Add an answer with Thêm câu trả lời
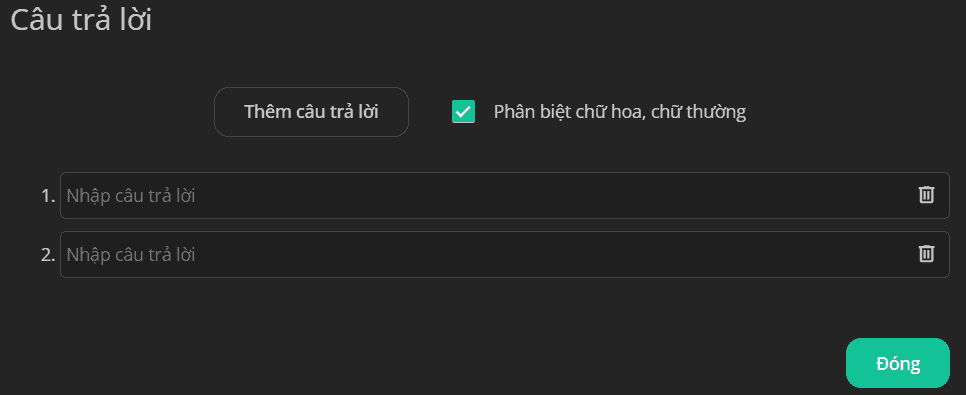Screen dimensions: 966x395 [311, 112]
